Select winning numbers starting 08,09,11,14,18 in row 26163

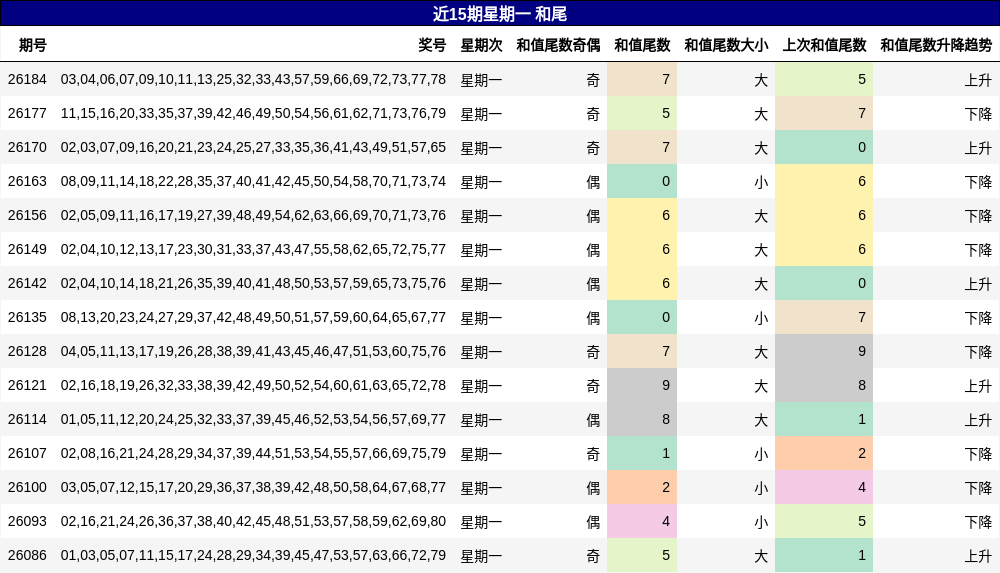point(253,181)
